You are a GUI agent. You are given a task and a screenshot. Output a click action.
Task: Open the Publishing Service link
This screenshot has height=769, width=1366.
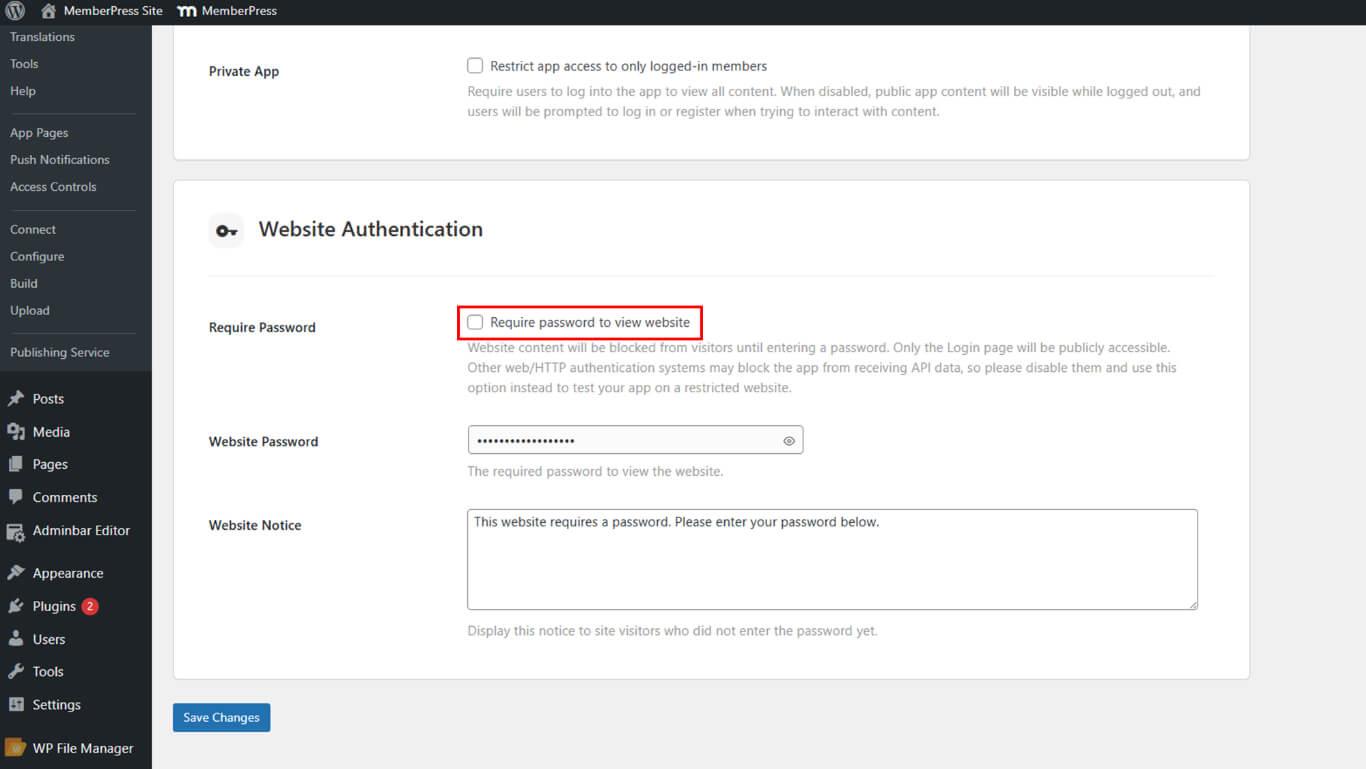(x=60, y=353)
